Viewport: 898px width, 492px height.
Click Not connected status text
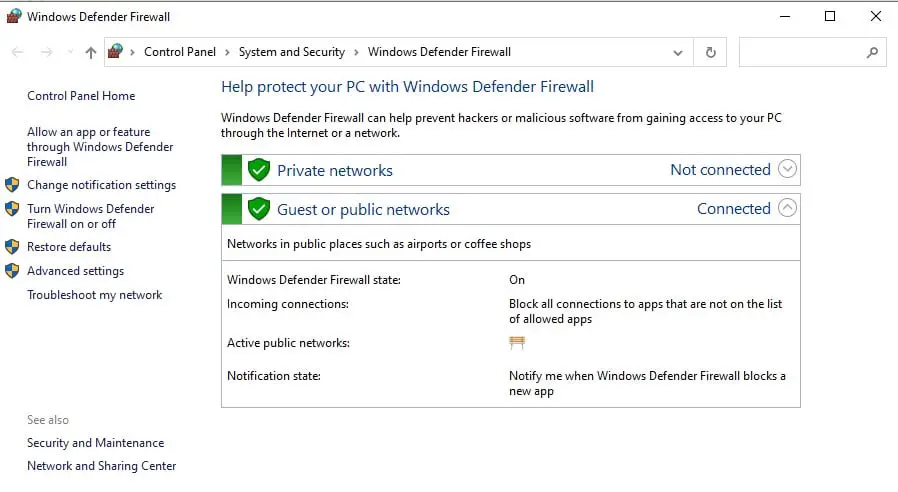pos(720,170)
